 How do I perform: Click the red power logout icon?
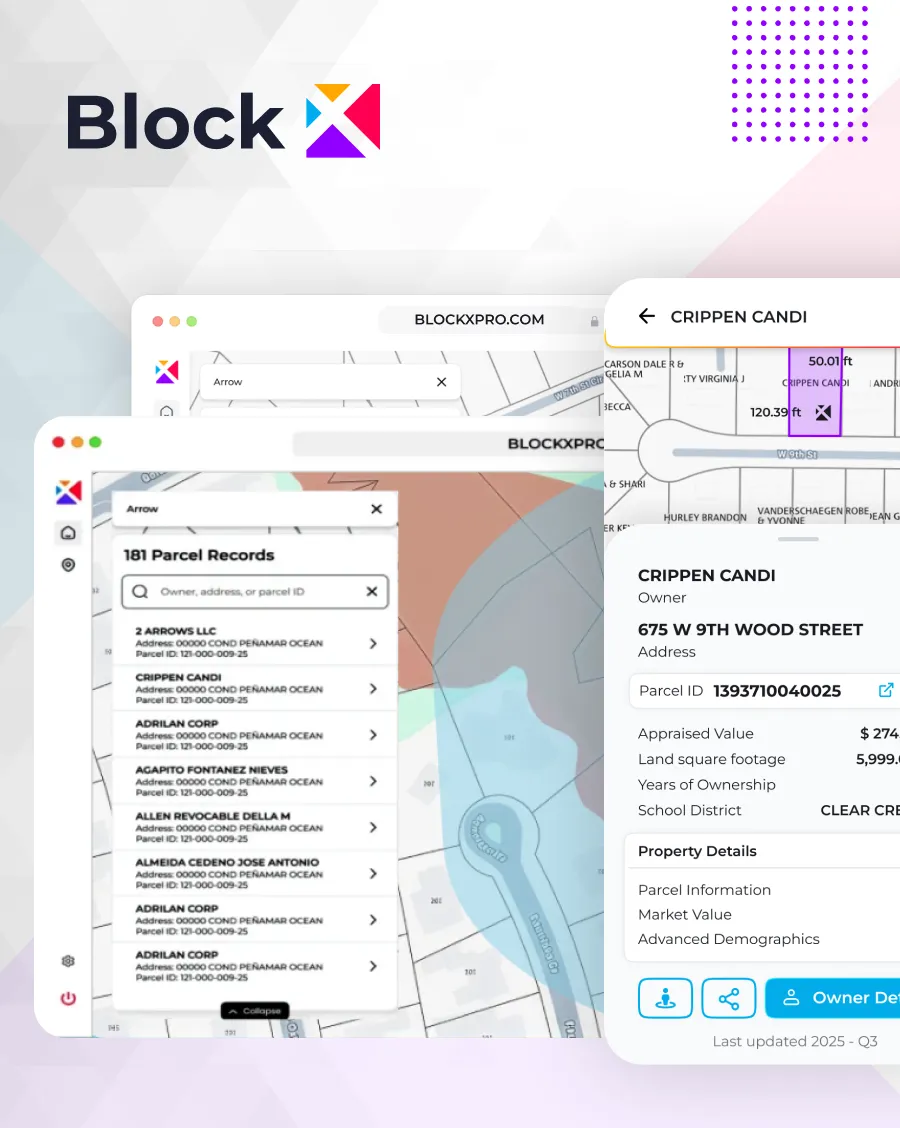coord(68,998)
